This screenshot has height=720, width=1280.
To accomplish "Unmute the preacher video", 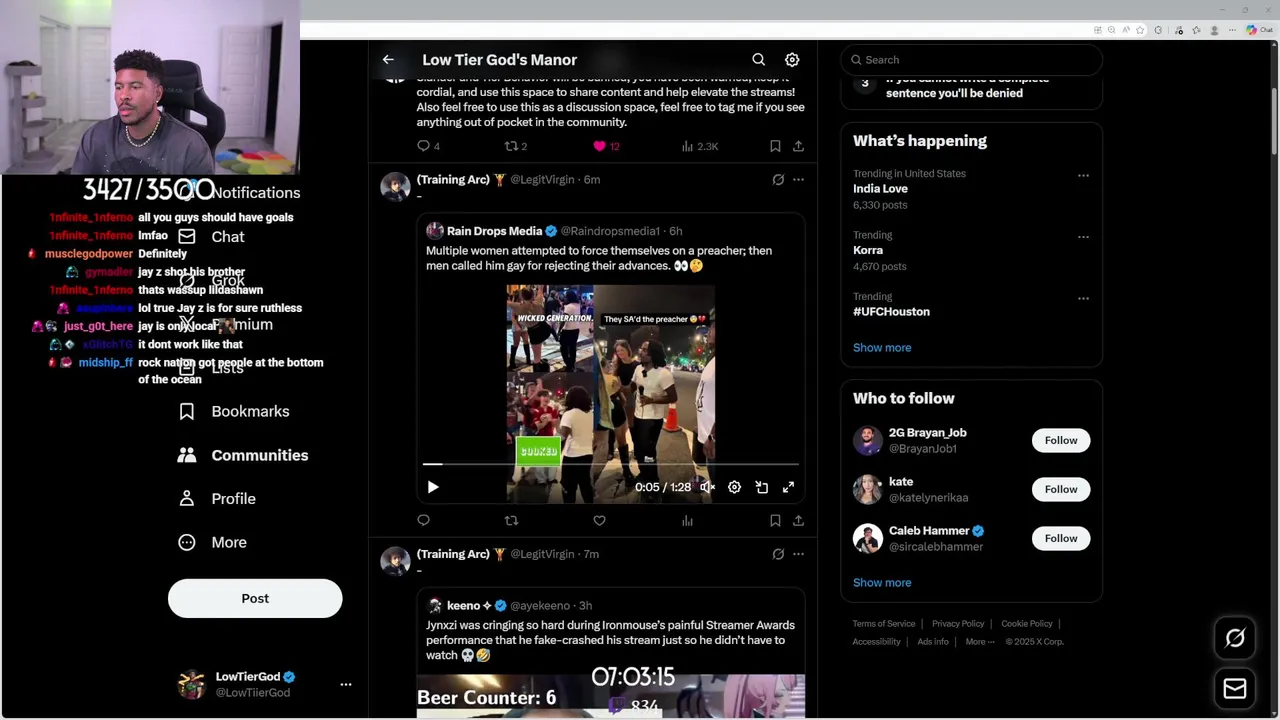I will coord(707,487).
